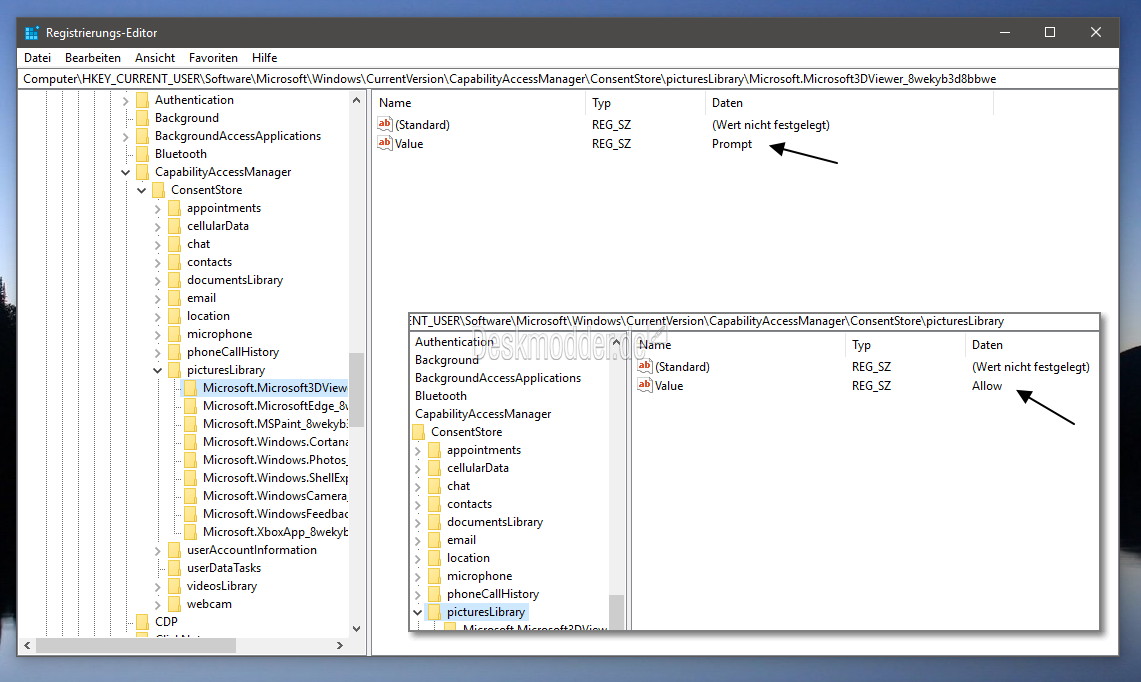This screenshot has width=1141, height=682.
Task: Expand the documentsLibrary key in main tree
Action: tap(157, 280)
